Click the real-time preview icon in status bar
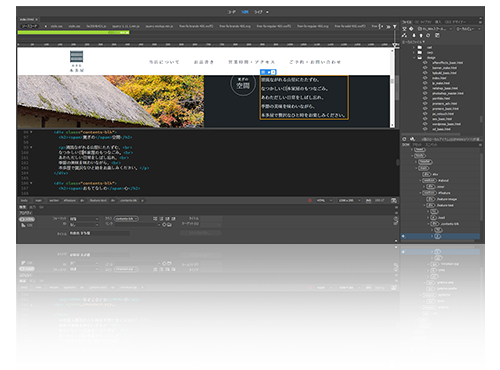This screenshot has height=370, width=500. (394, 200)
